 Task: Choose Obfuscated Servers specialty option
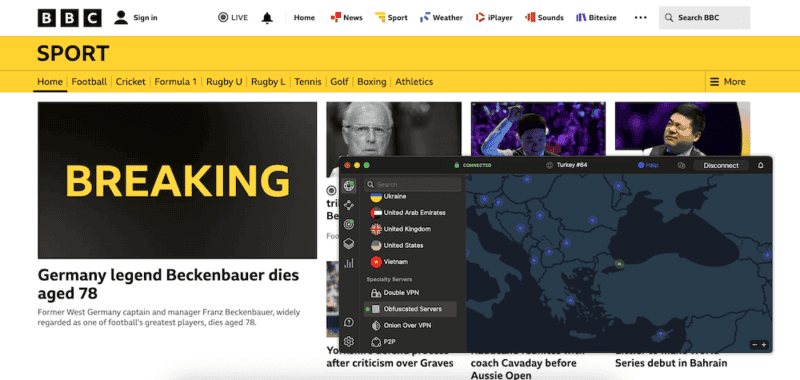point(410,309)
